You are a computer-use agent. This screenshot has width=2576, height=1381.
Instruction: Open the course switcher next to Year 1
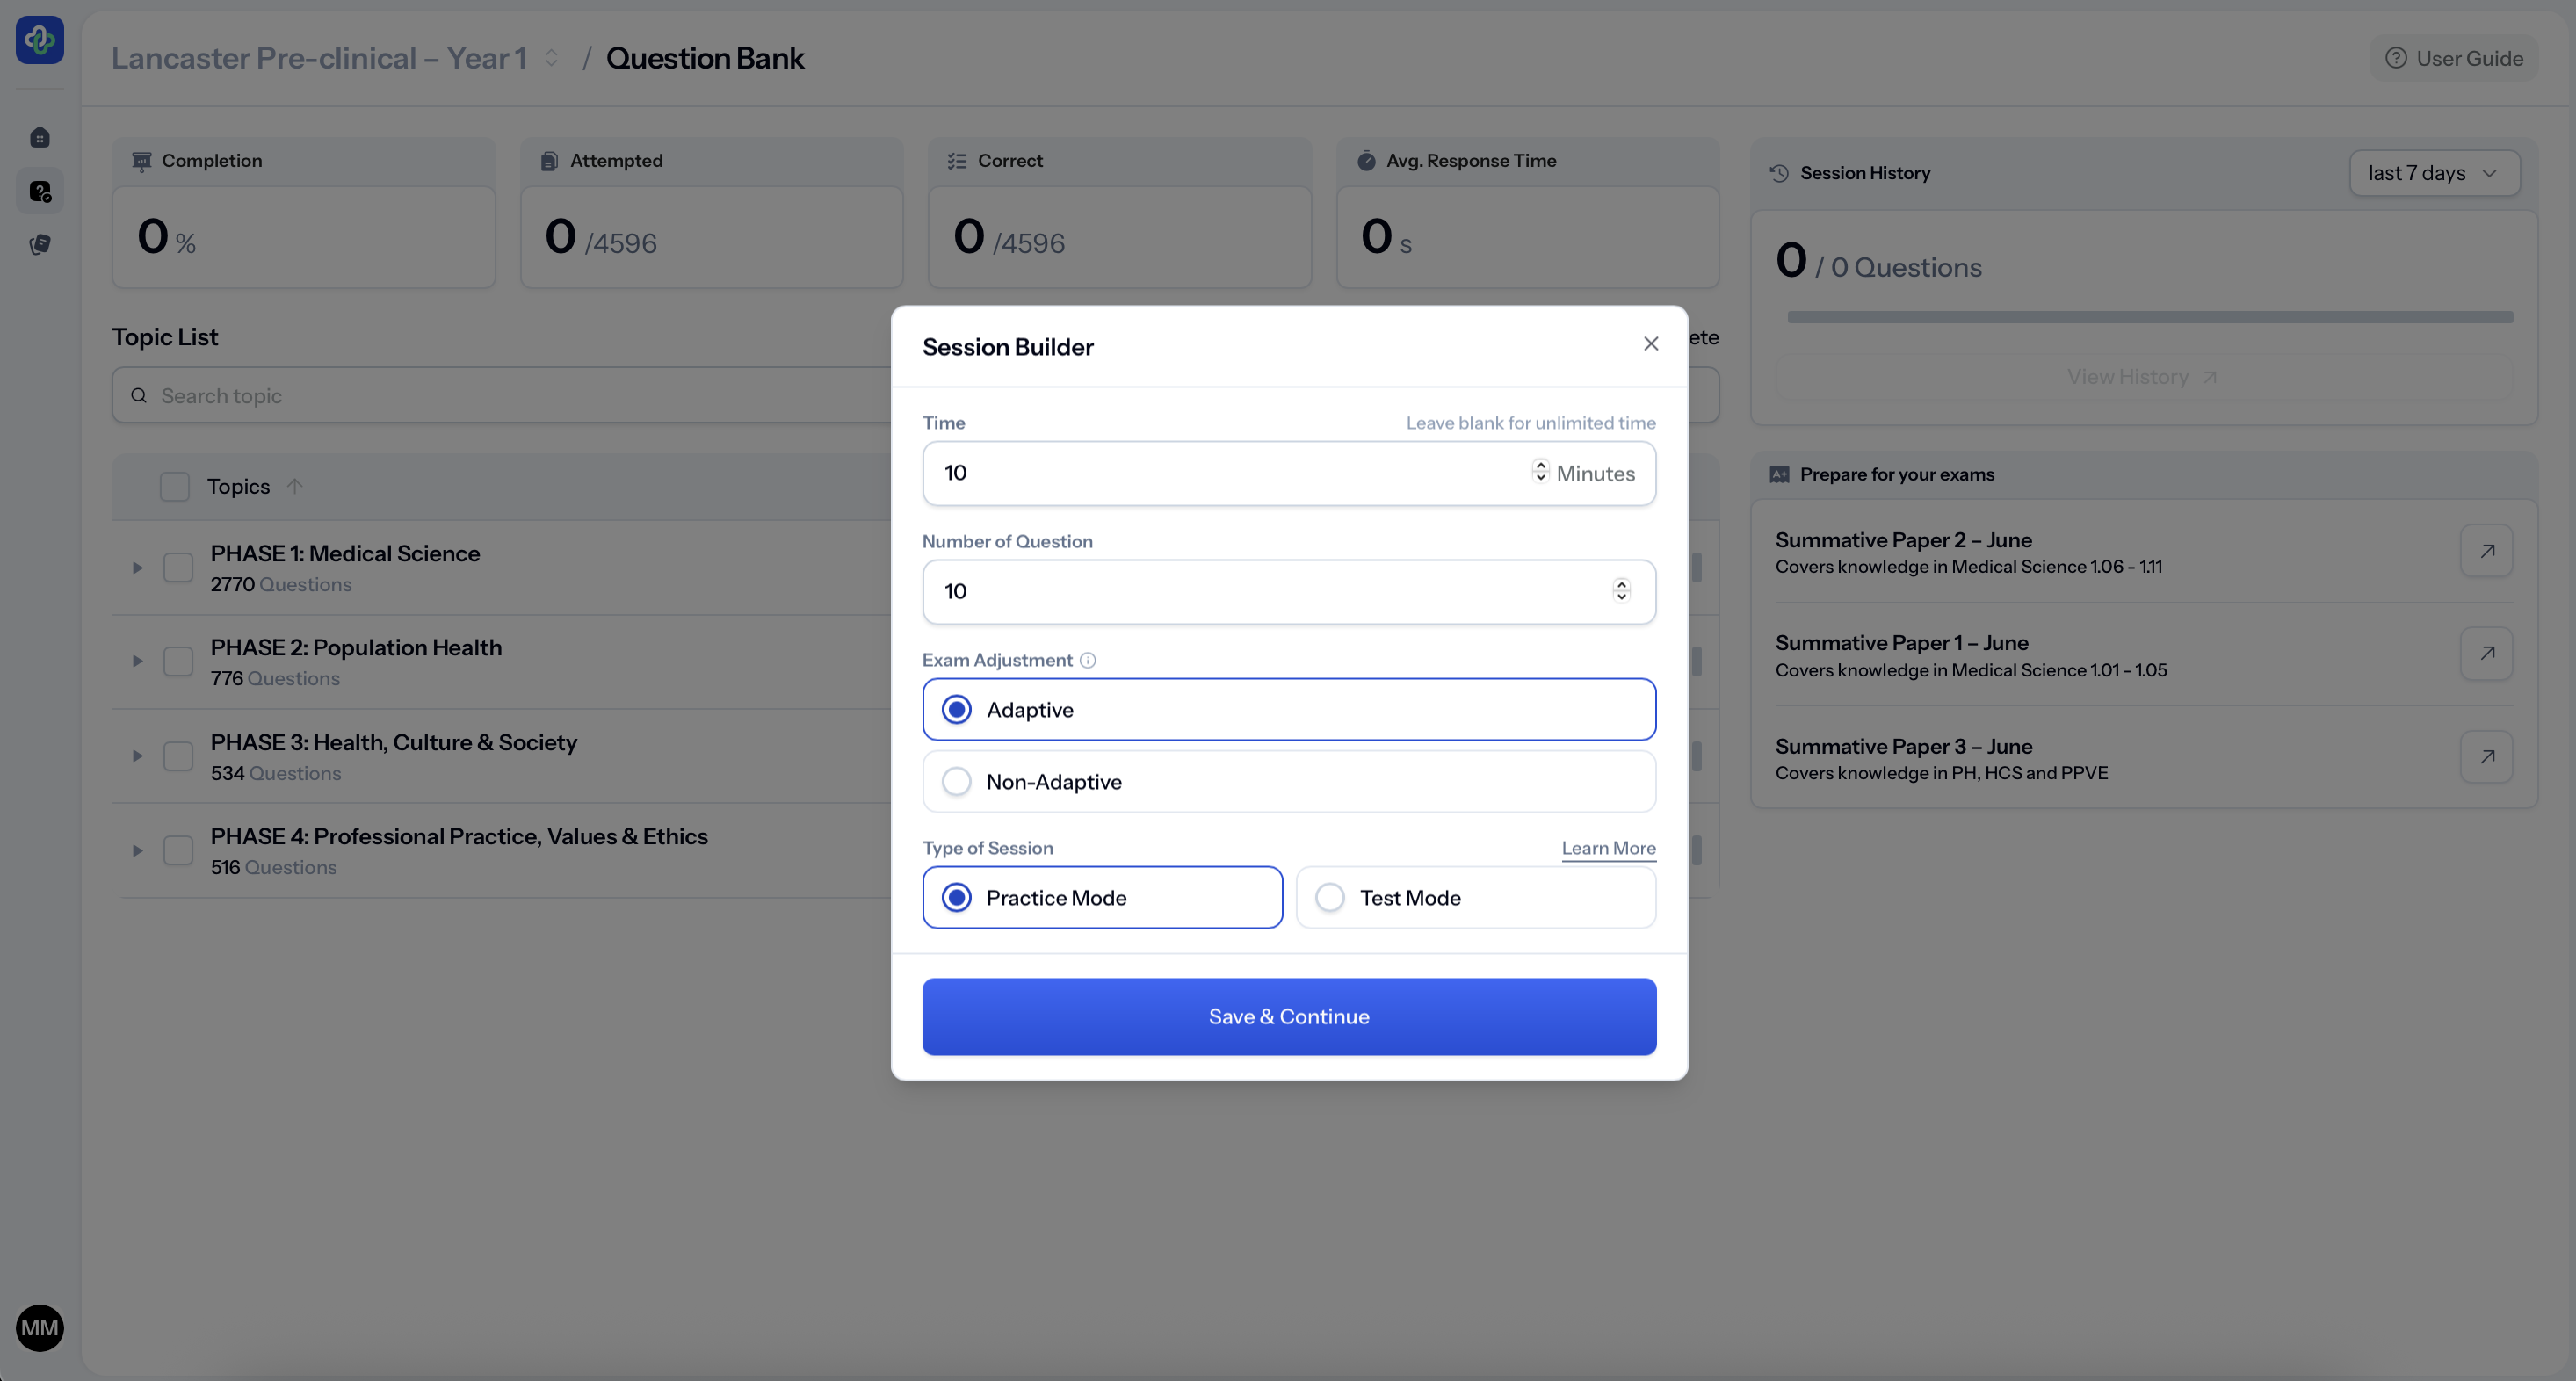tap(551, 58)
